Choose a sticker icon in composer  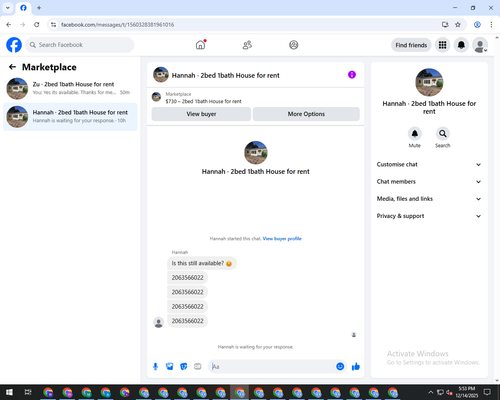click(x=184, y=367)
